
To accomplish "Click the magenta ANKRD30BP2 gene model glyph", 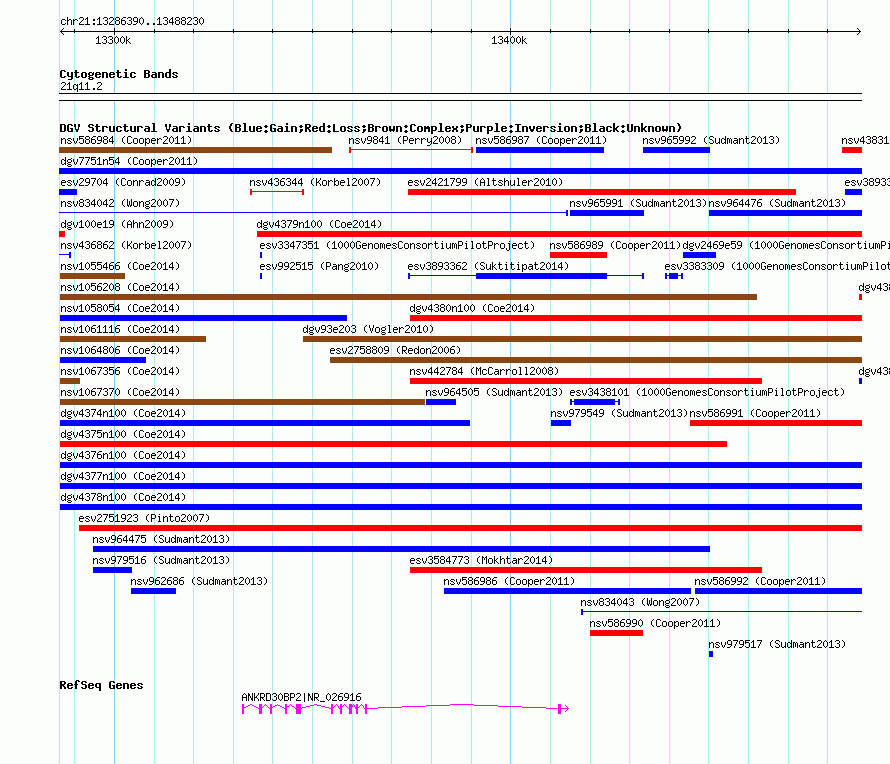I will point(405,708).
